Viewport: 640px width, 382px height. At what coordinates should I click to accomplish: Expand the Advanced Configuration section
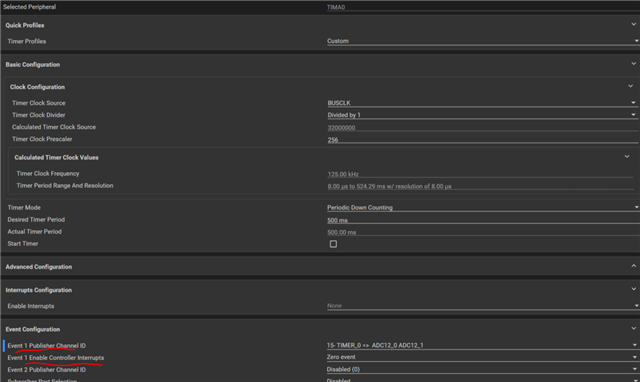633,266
